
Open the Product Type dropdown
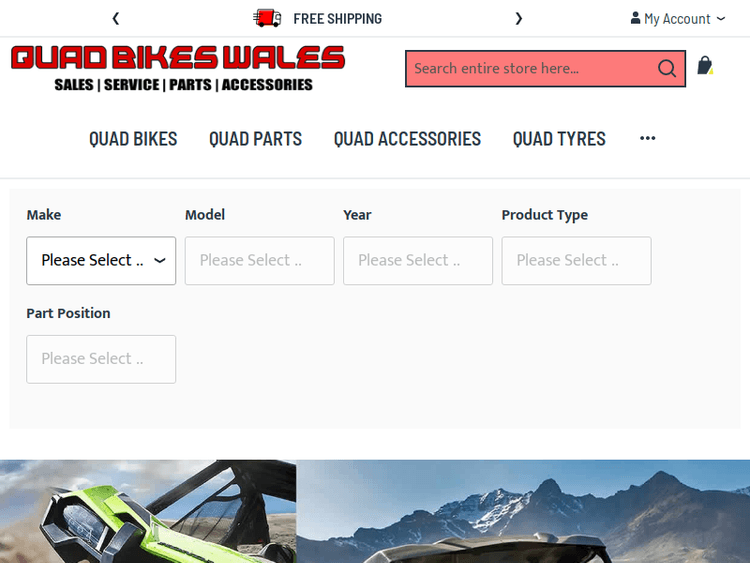576,261
